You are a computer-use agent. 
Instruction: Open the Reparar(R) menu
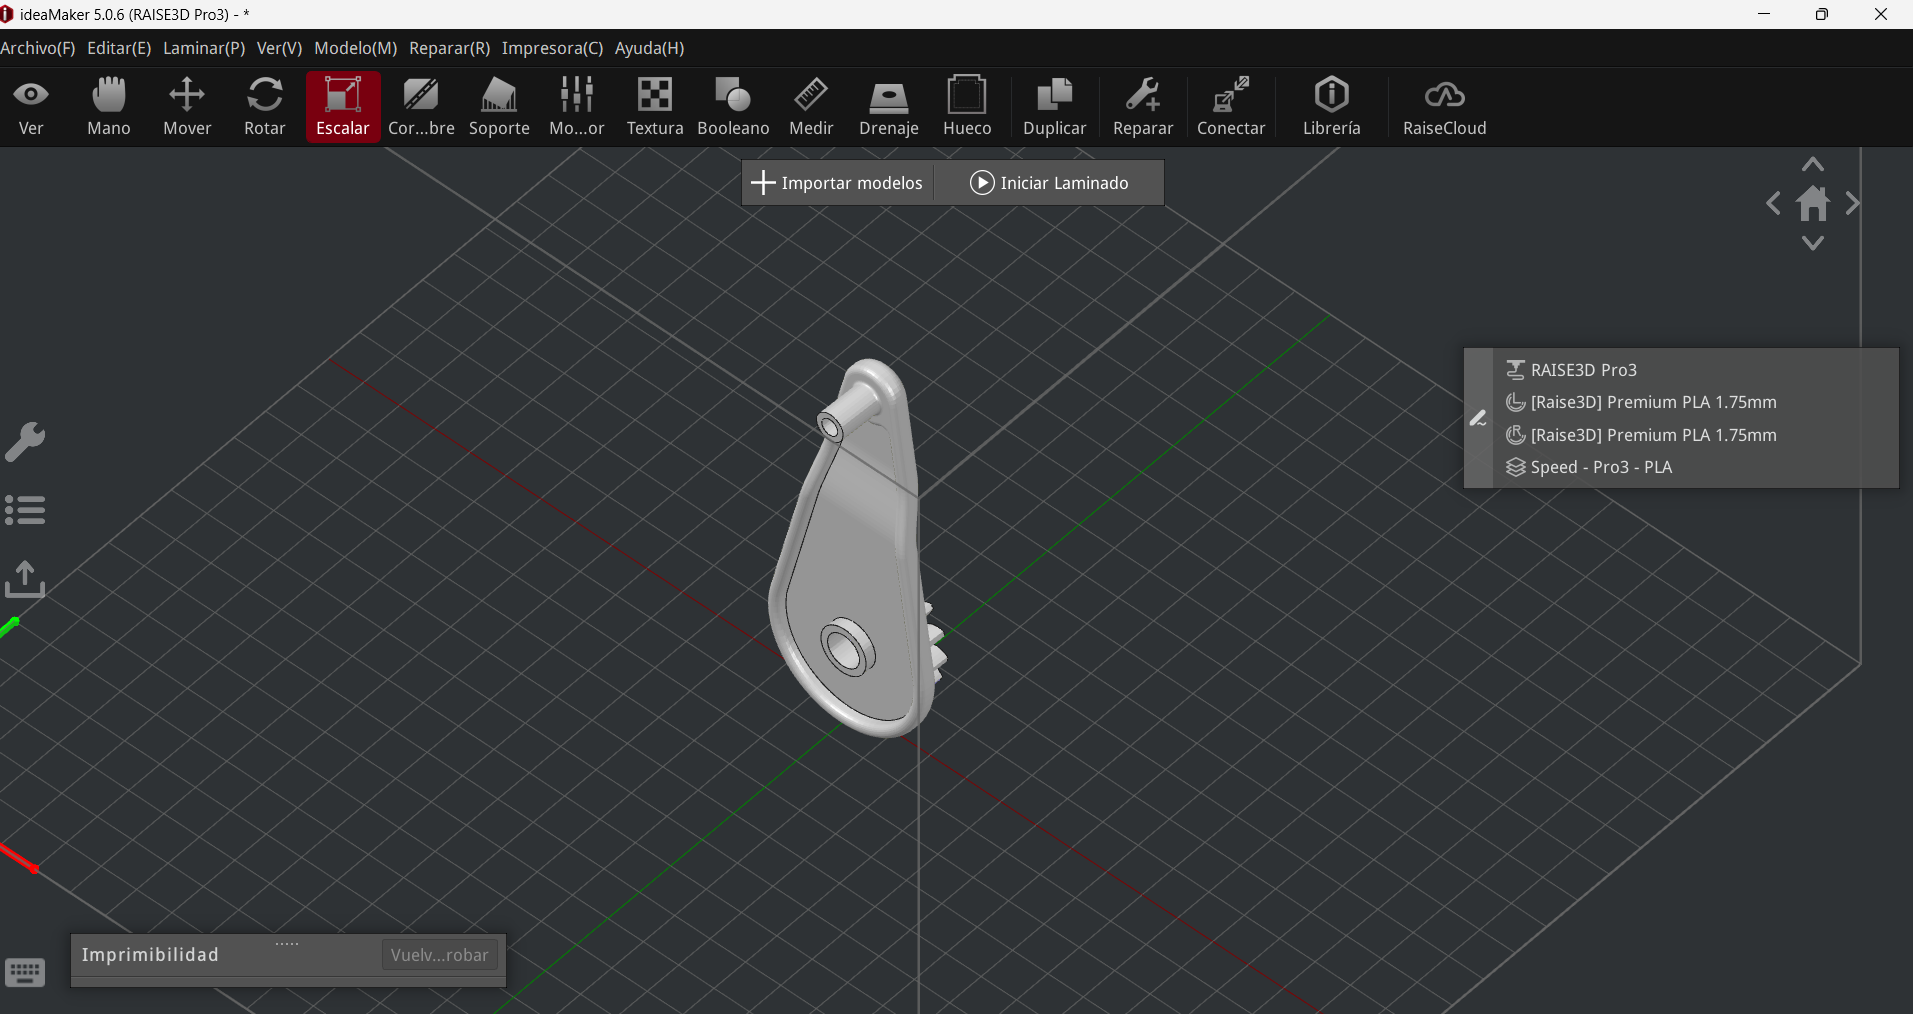449,48
